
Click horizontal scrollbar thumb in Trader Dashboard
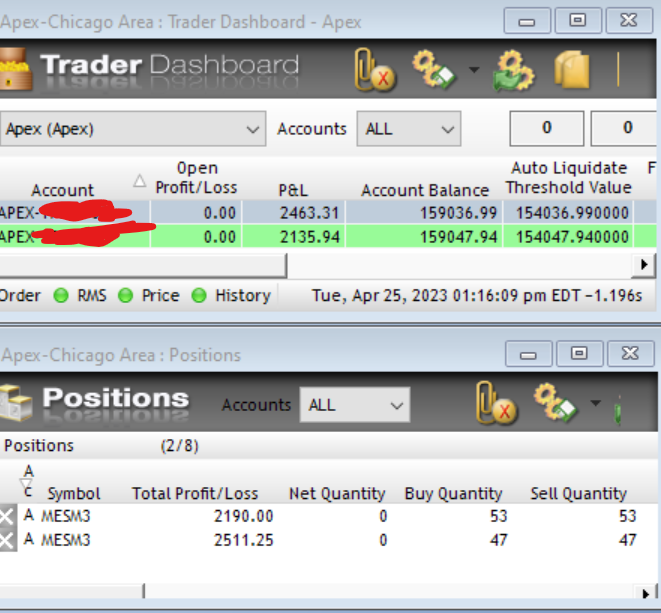[143, 266]
